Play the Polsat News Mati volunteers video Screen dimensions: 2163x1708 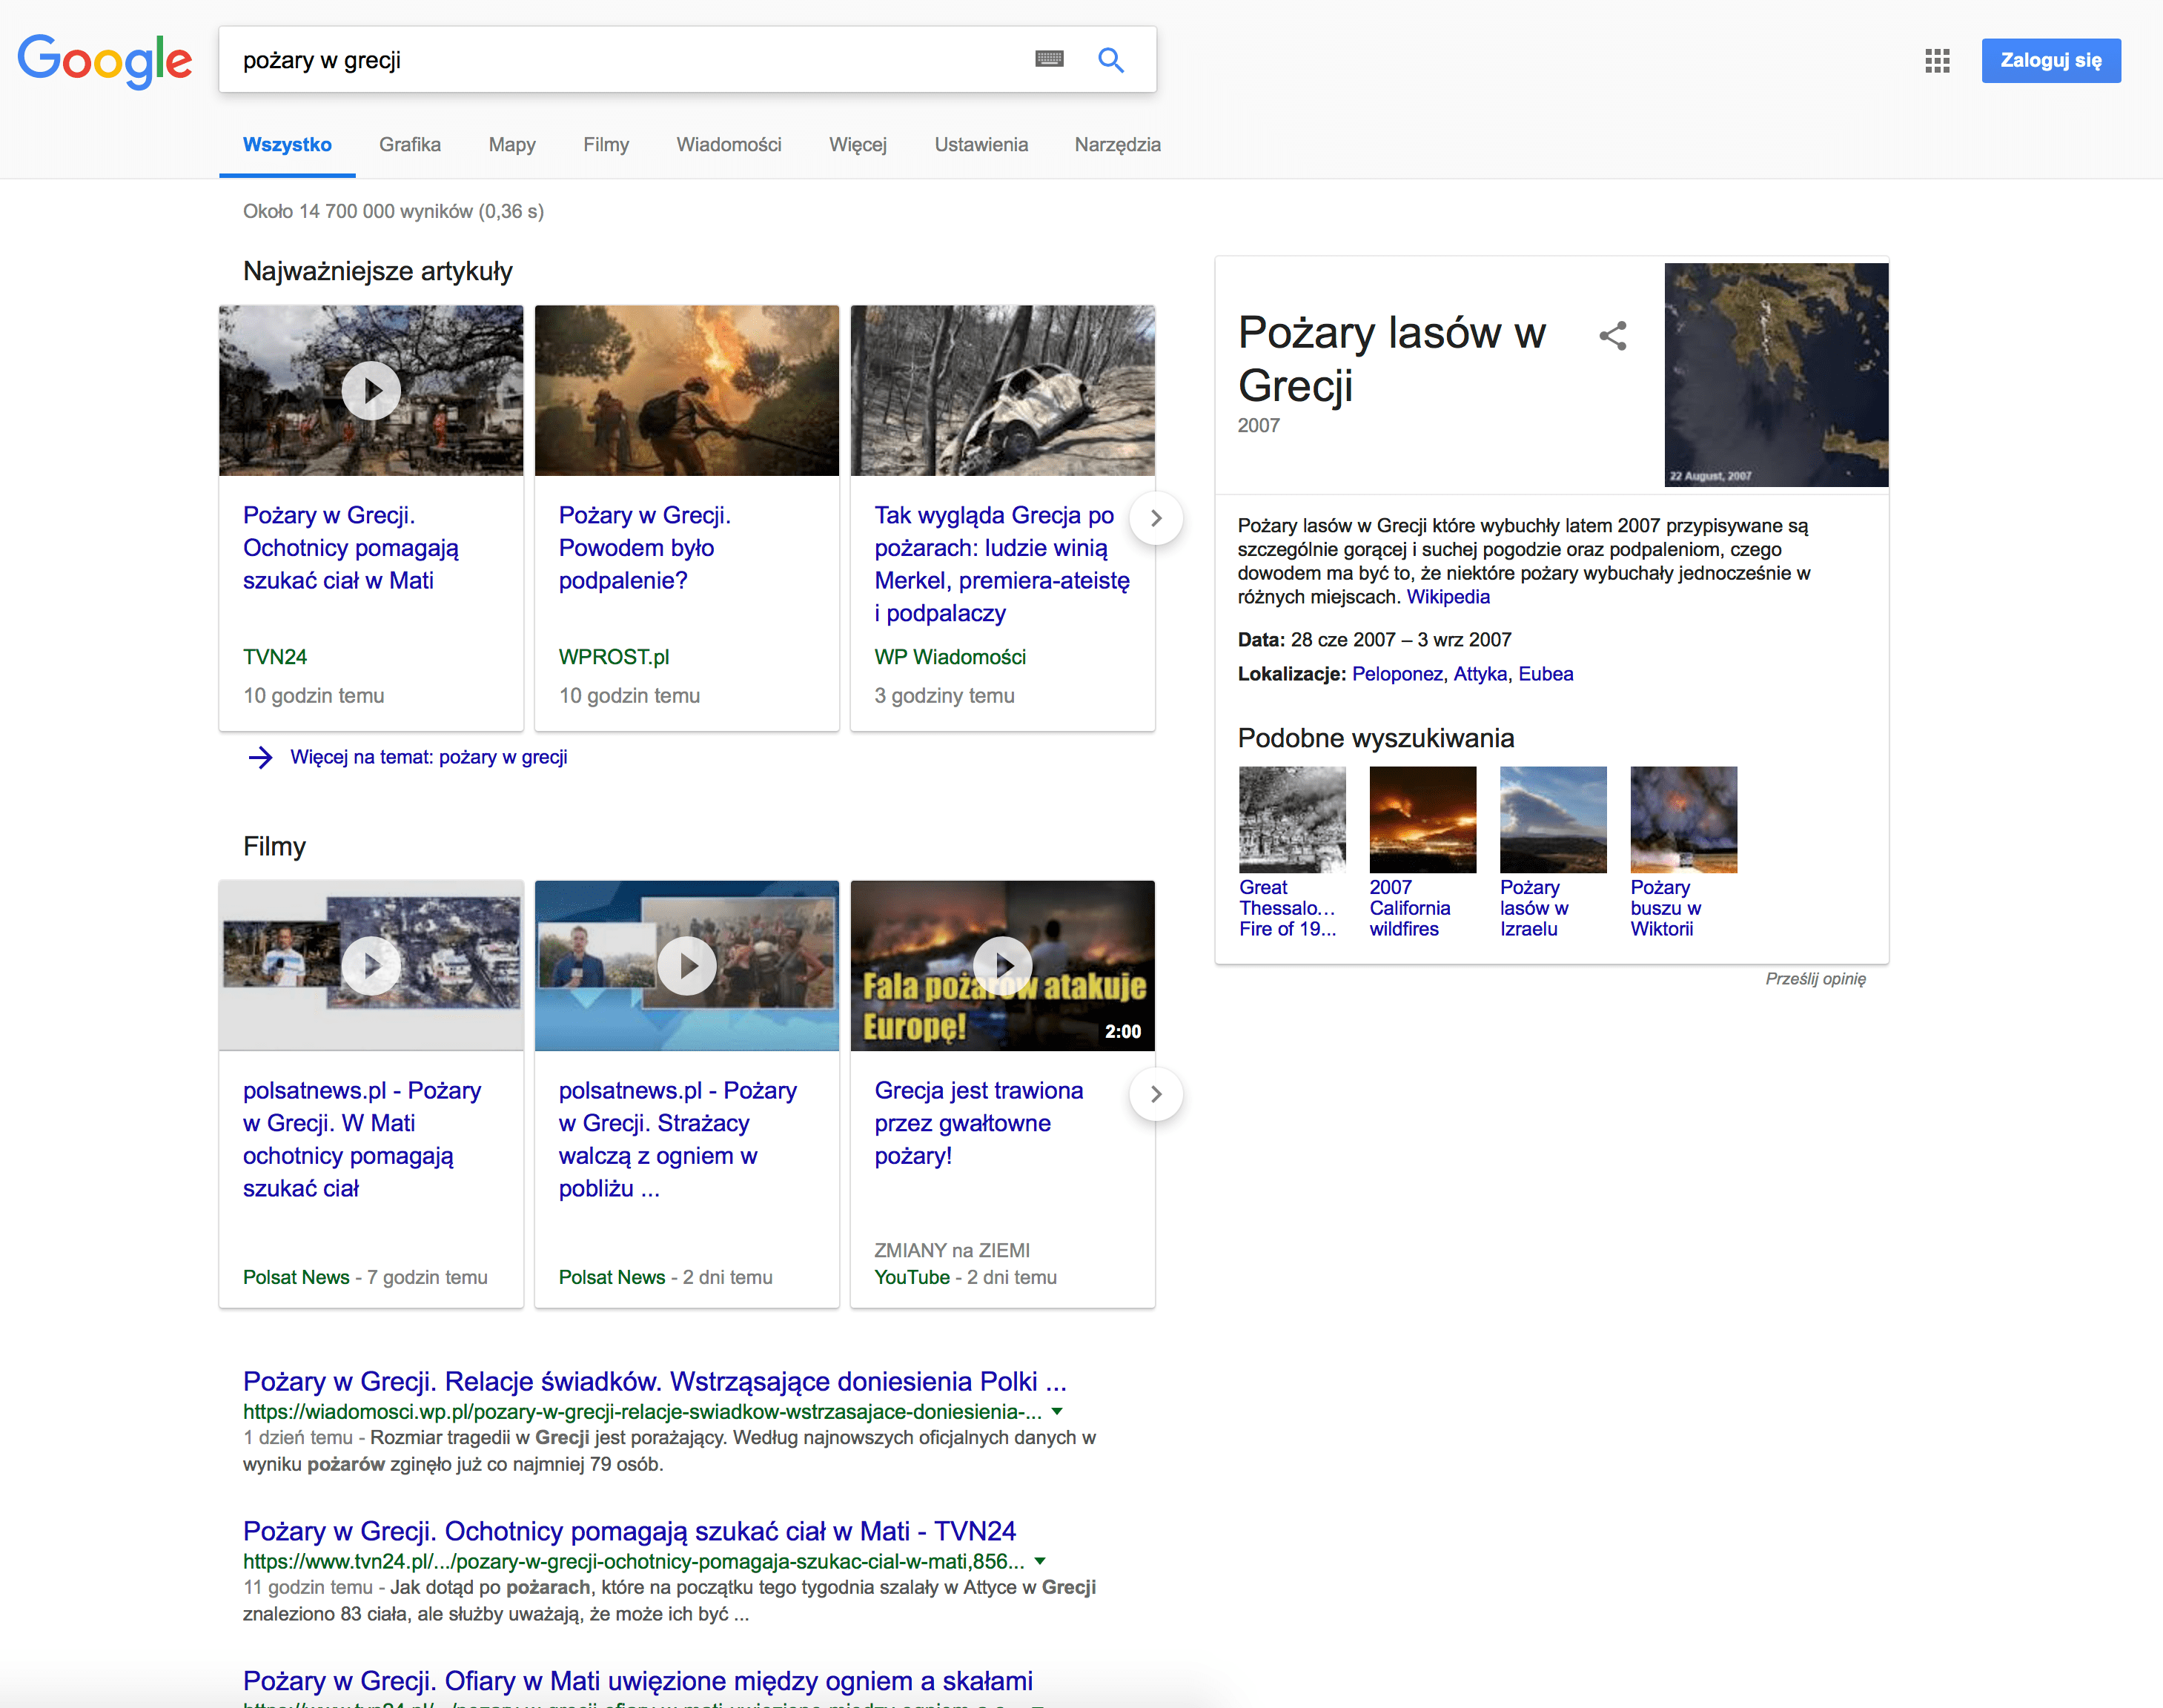tap(371, 965)
